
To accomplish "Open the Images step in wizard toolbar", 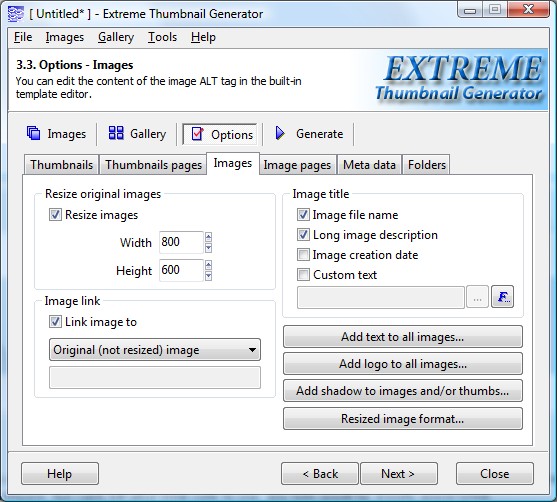I will (x=56, y=134).
